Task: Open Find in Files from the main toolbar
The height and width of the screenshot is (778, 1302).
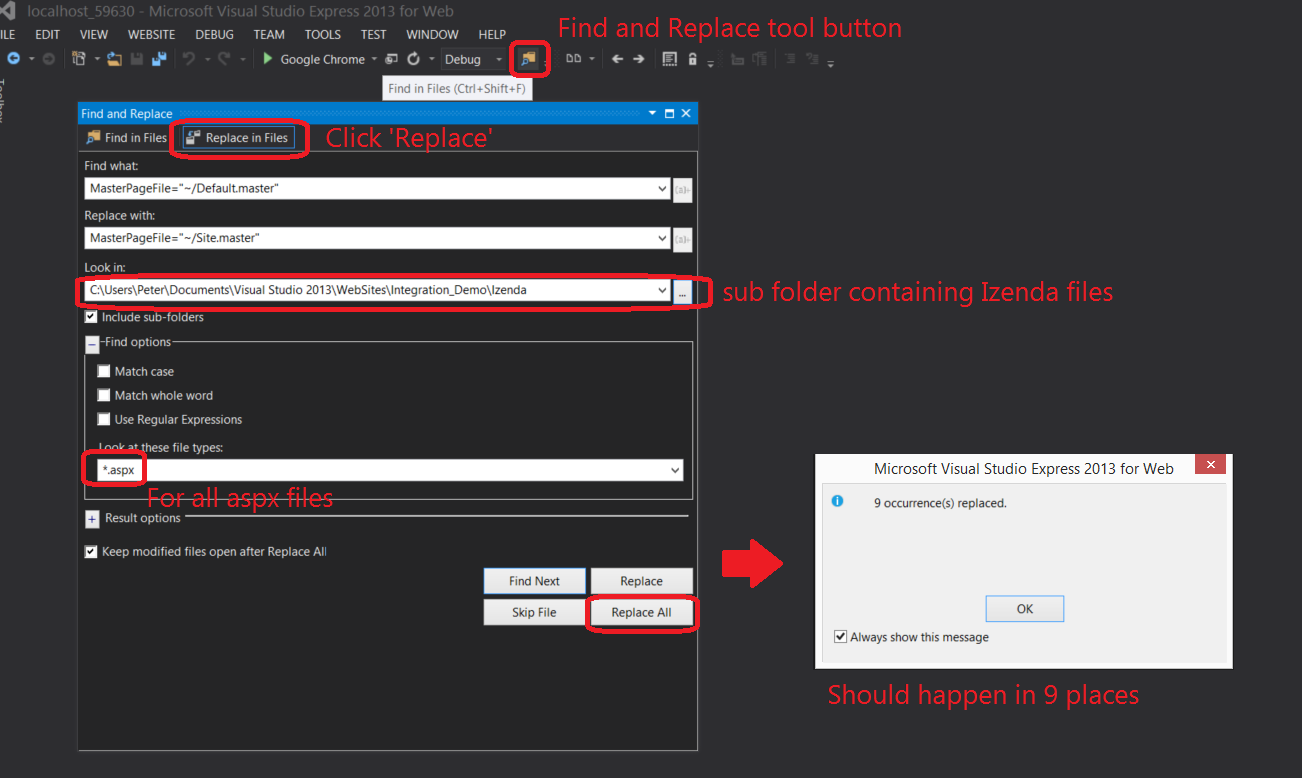Action: (x=528, y=59)
